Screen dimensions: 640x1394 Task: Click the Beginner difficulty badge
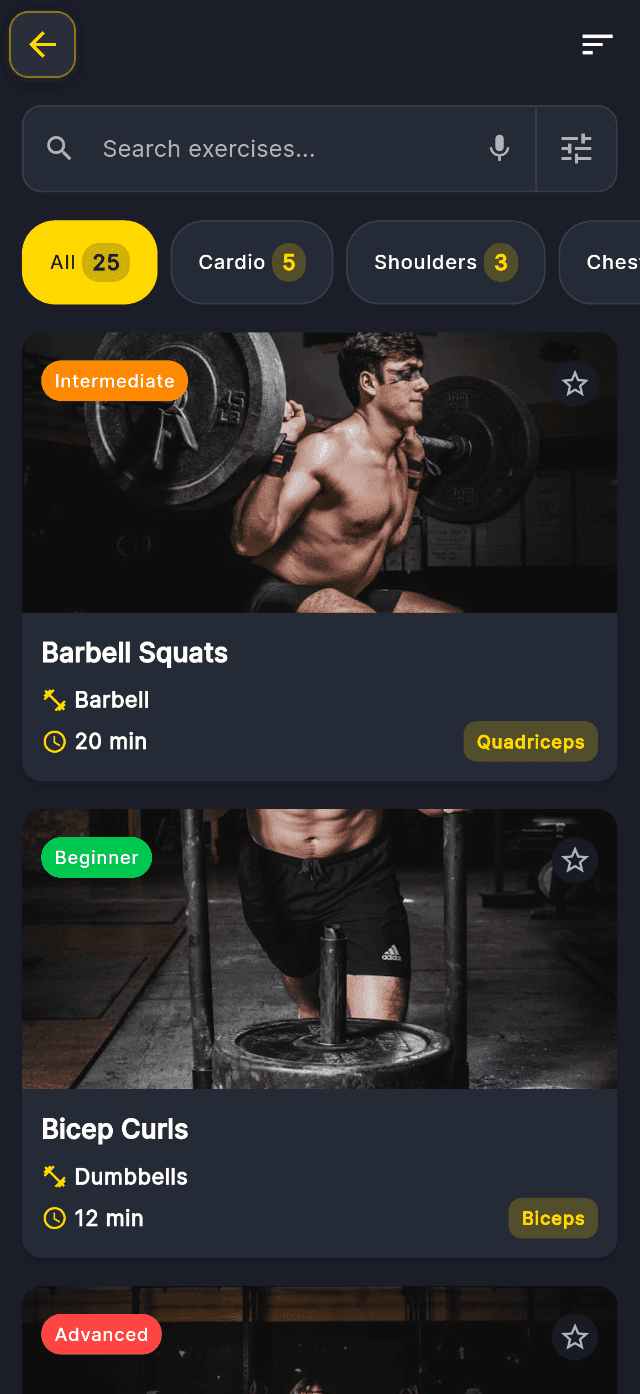(97, 858)
